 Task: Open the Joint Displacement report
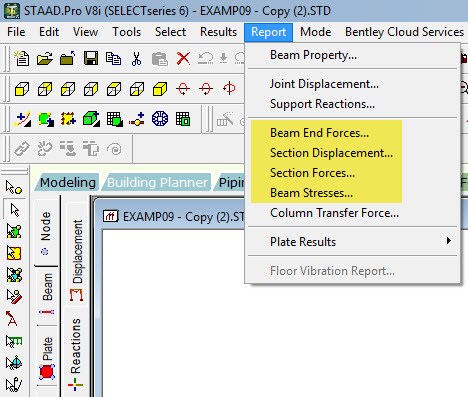coord(324,84)
